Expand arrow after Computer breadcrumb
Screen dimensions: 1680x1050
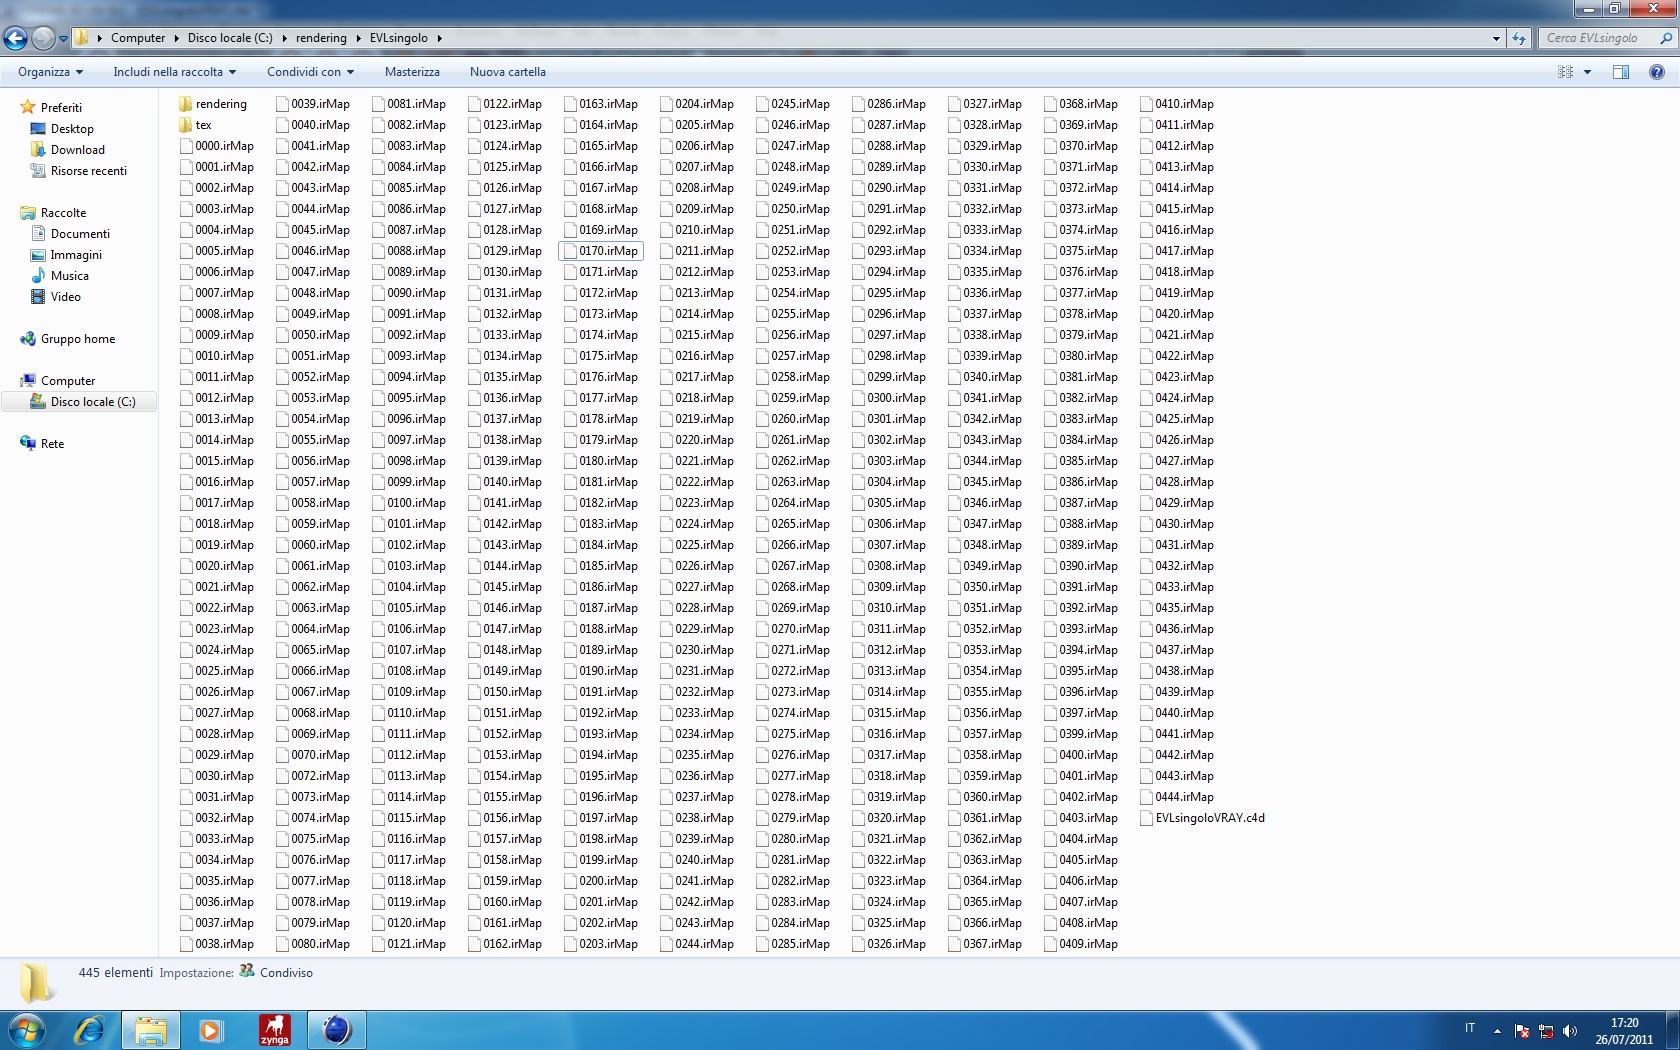click(x=177, y=38)
